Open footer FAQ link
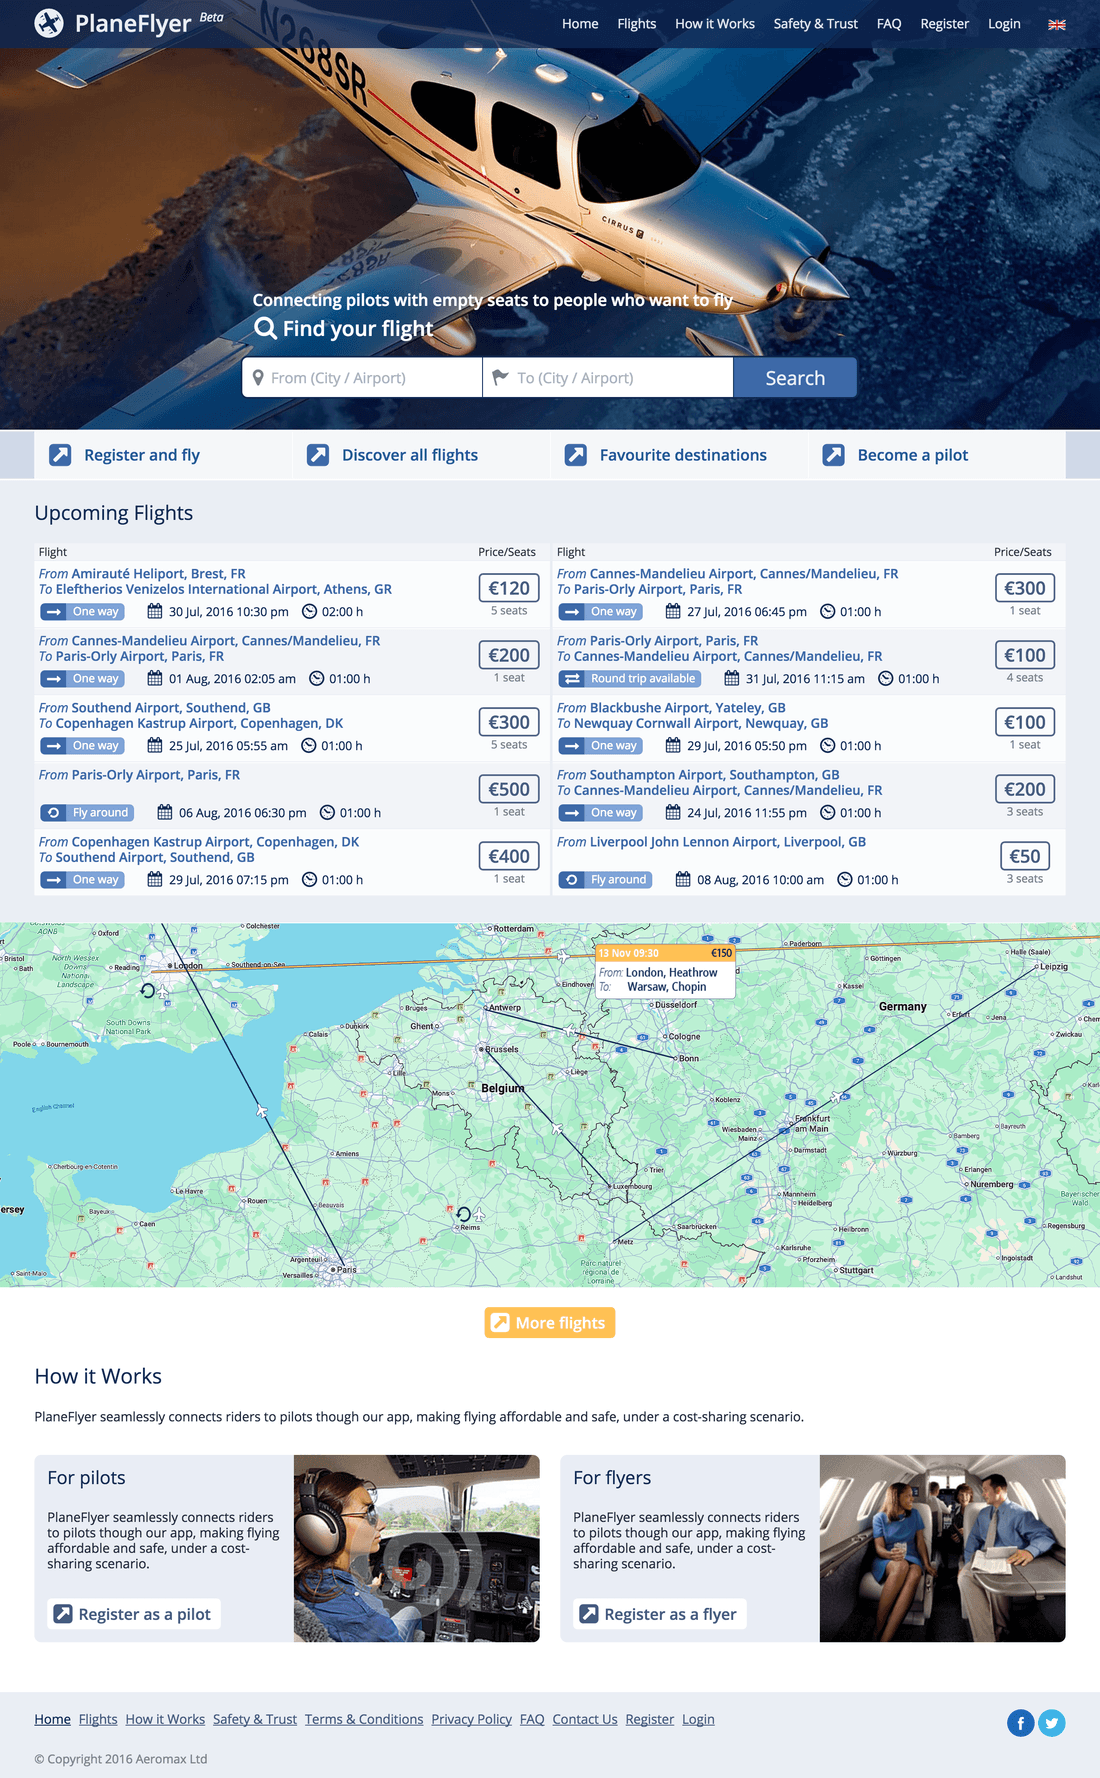This screenshot has width=1100, height=1778. pyautogui.click(x=532, y=1719)
